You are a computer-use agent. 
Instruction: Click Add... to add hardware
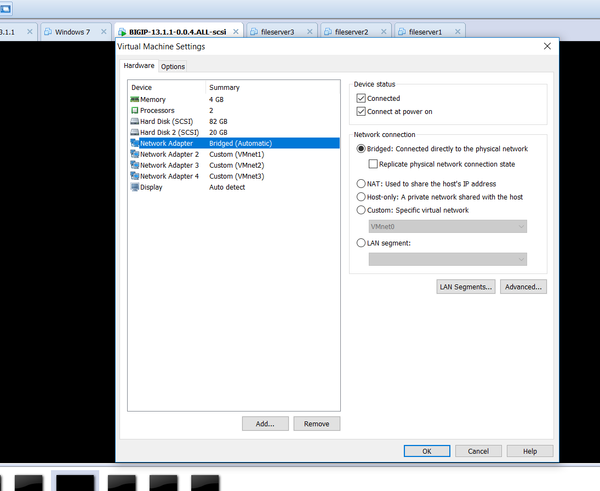[x=265, y=424]
